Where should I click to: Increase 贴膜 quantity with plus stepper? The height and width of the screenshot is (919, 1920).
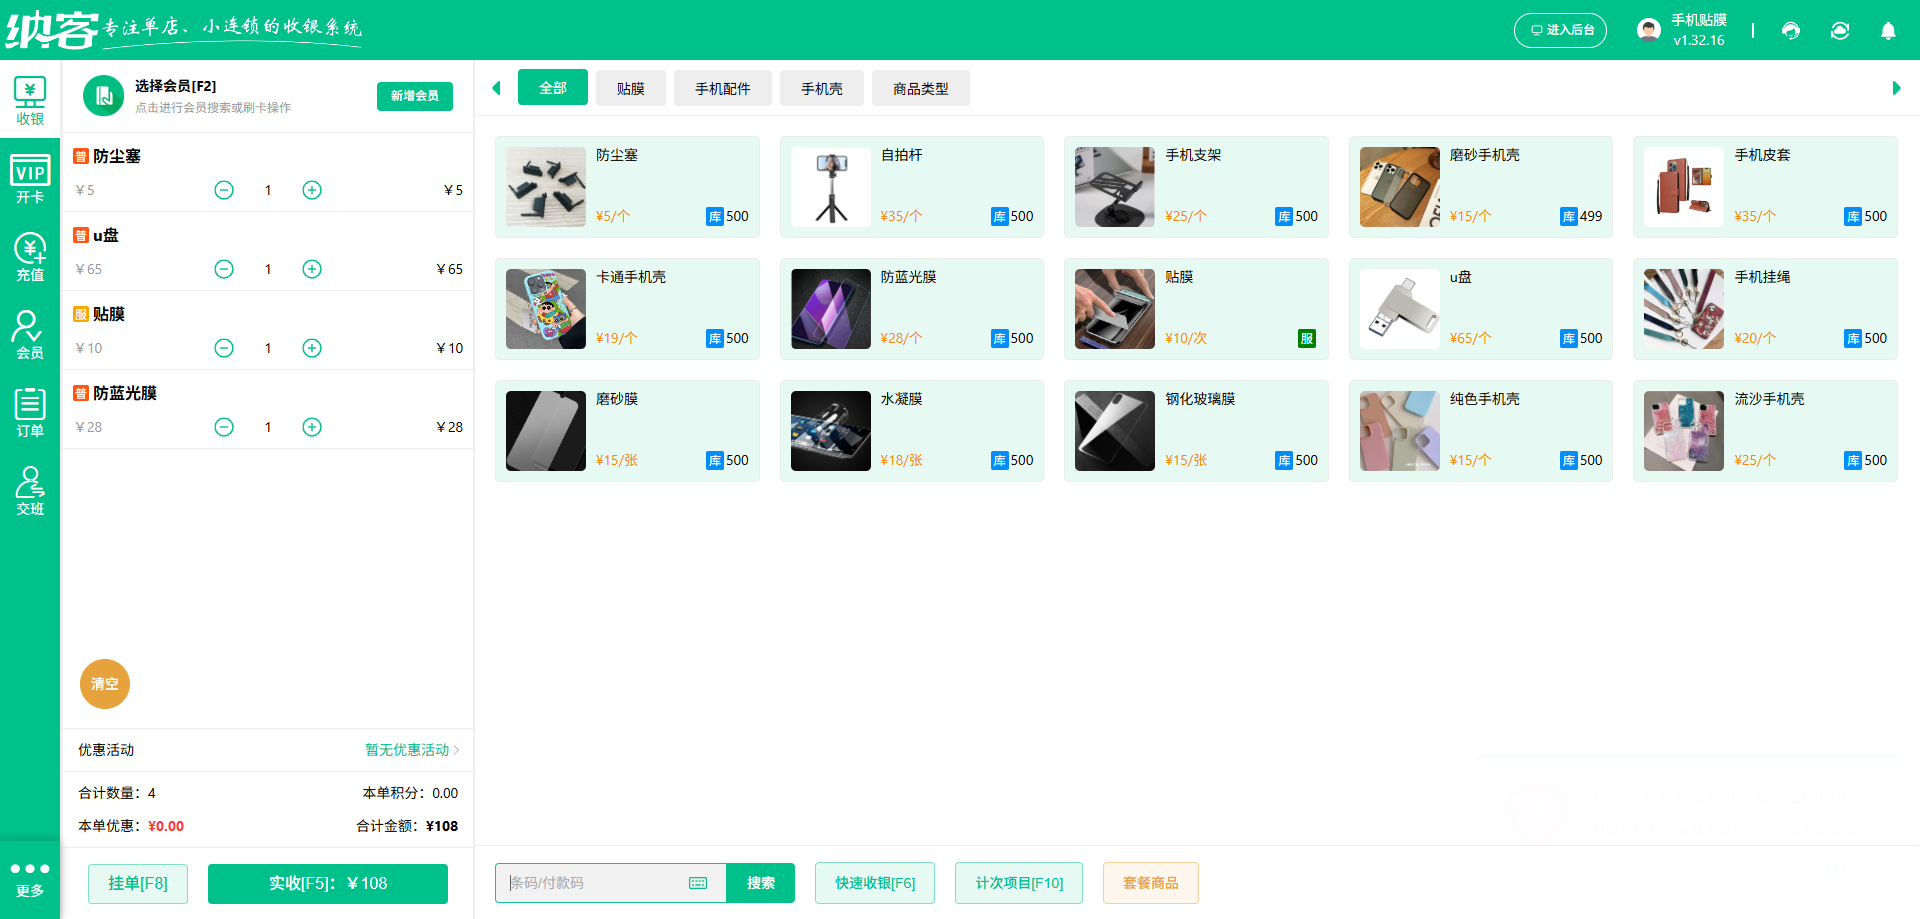pos(311,348)
